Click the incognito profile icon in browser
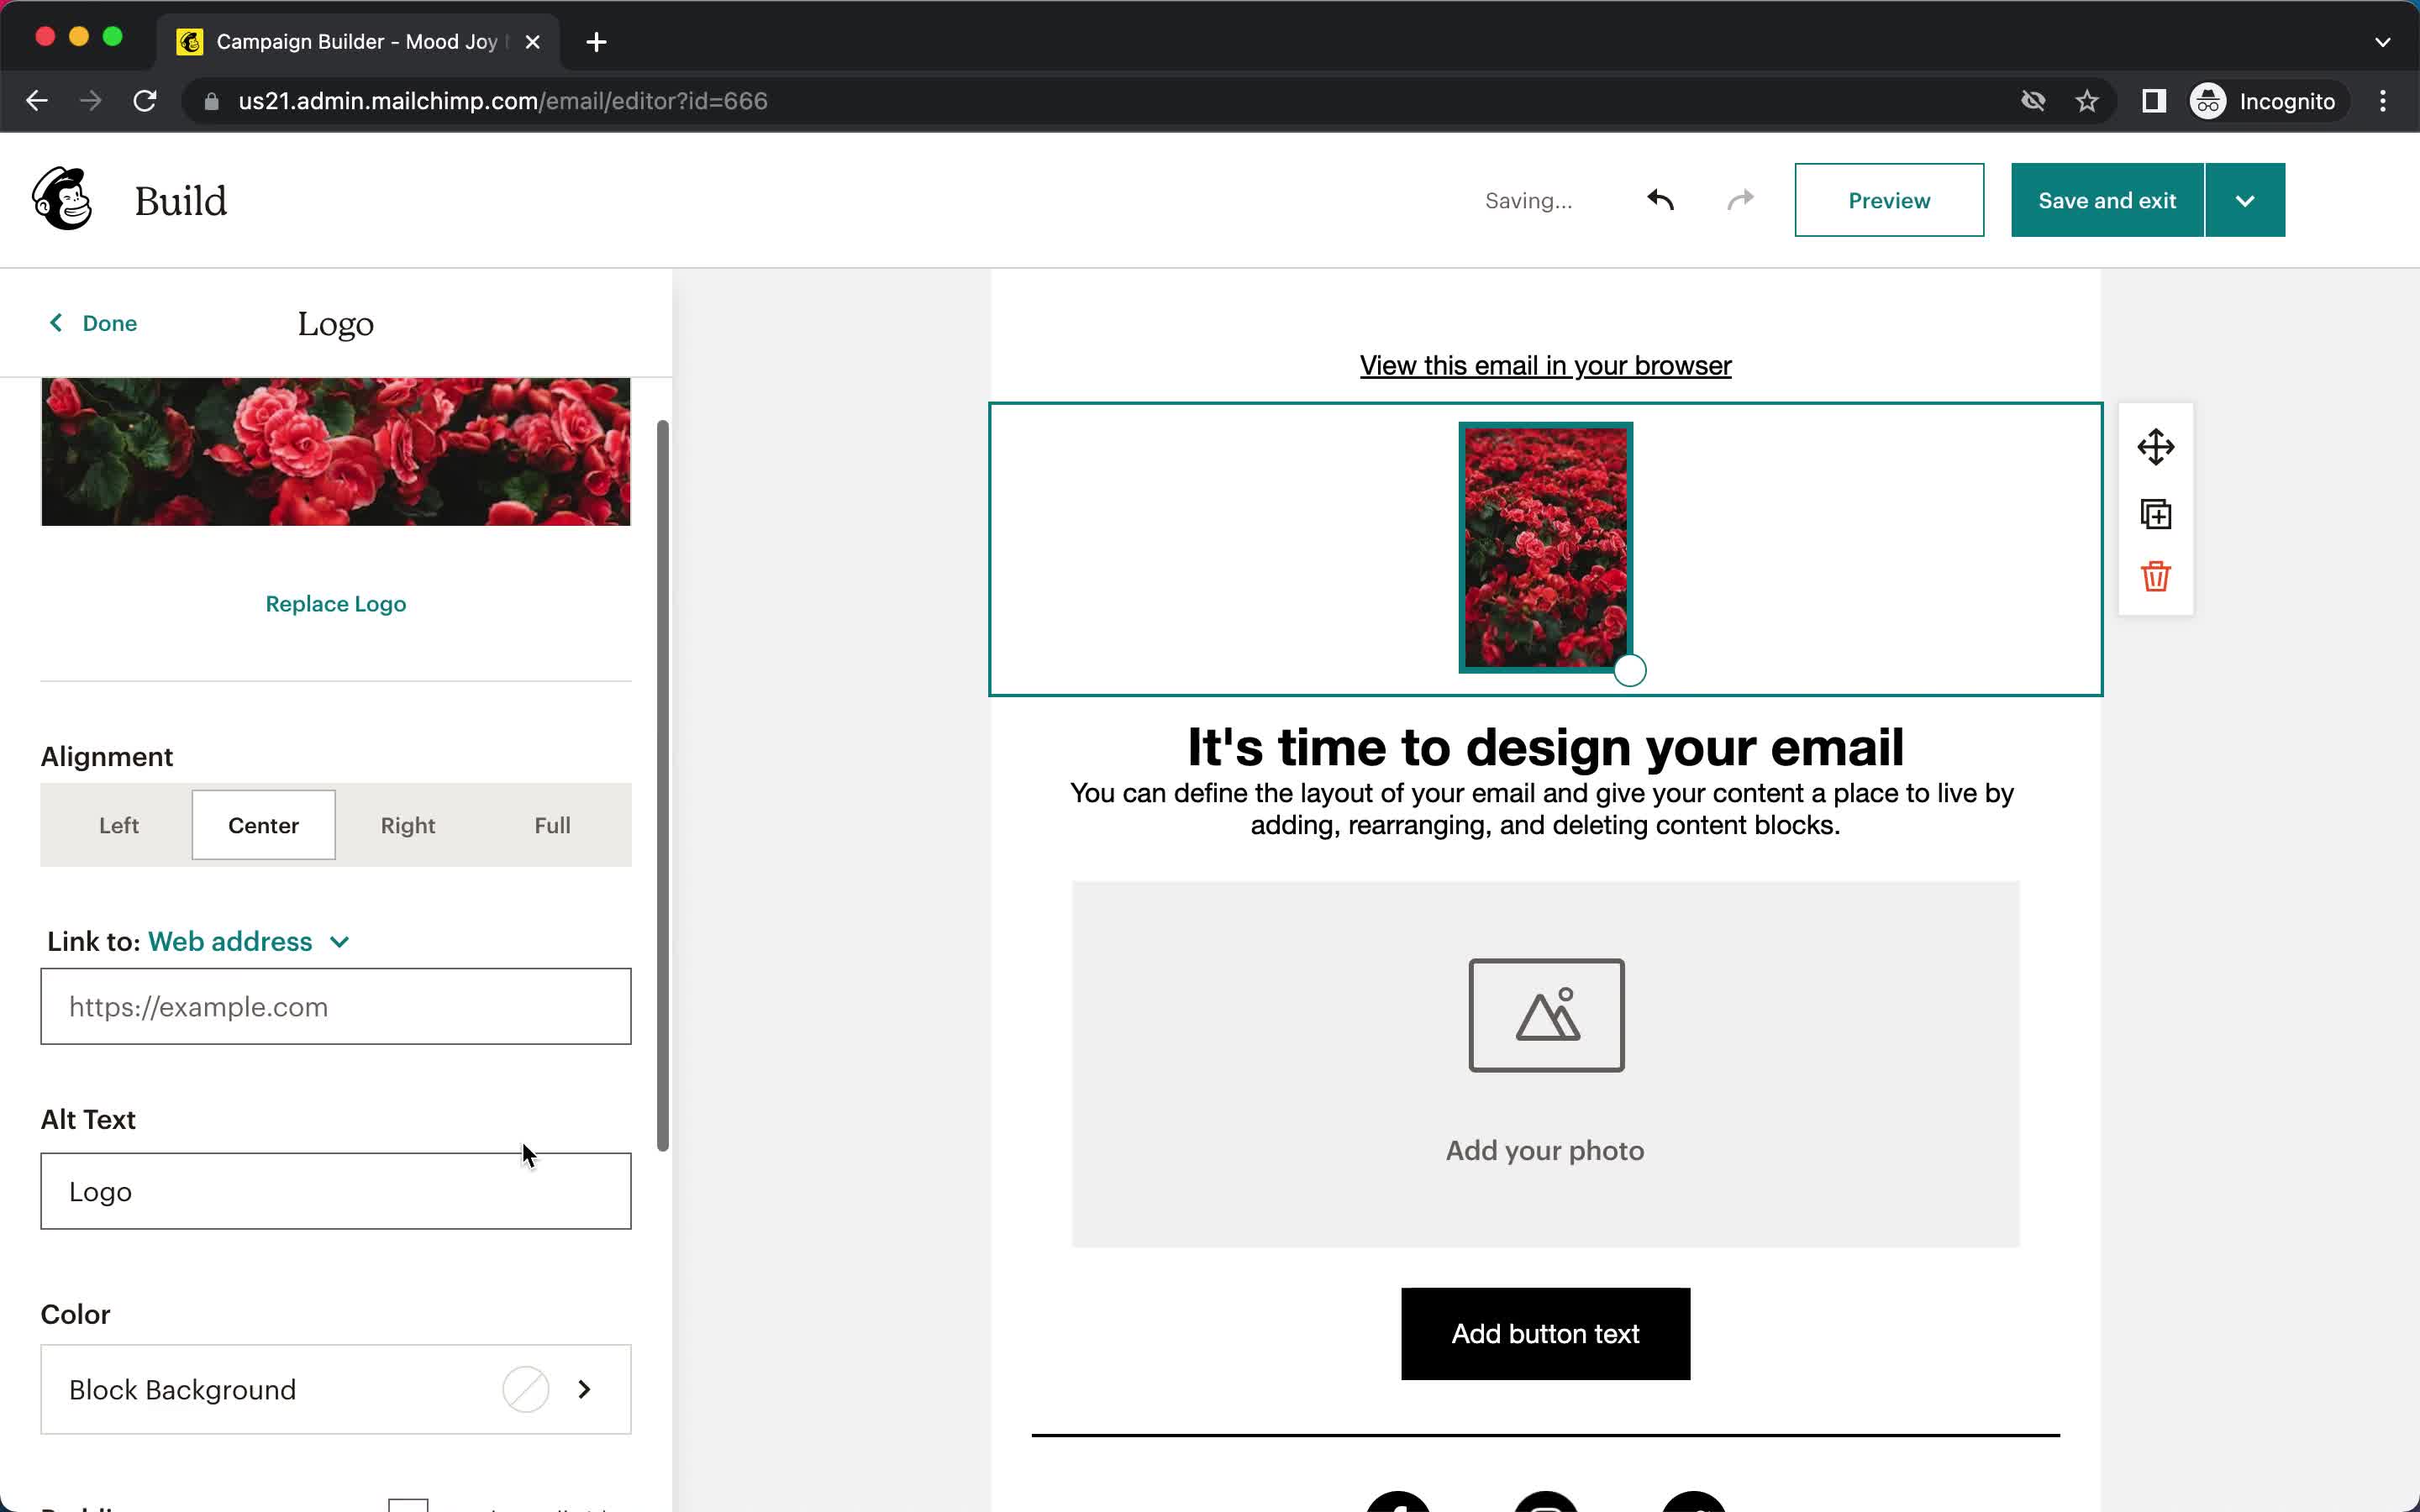The height and width of the screenshot is (1512, 2420). pyautogui.click(x=2209, y=99)
